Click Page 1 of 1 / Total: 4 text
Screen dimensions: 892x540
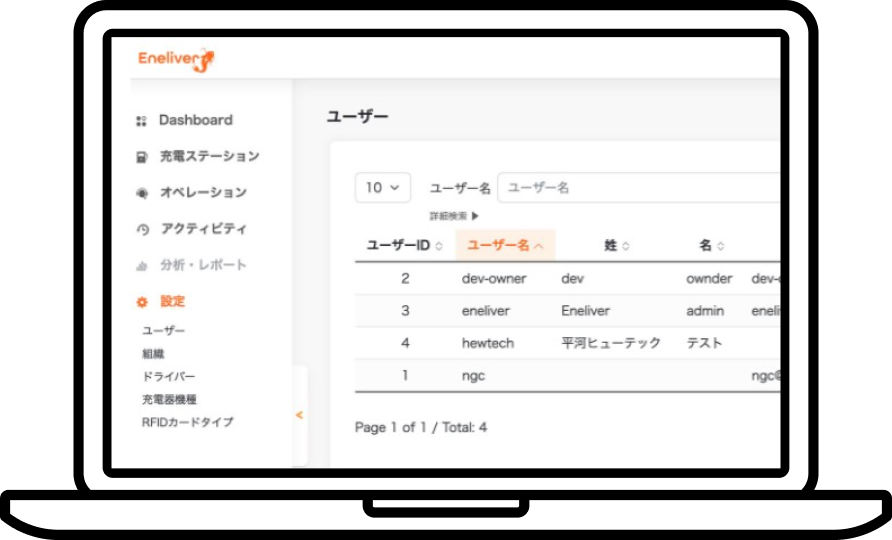421,428
